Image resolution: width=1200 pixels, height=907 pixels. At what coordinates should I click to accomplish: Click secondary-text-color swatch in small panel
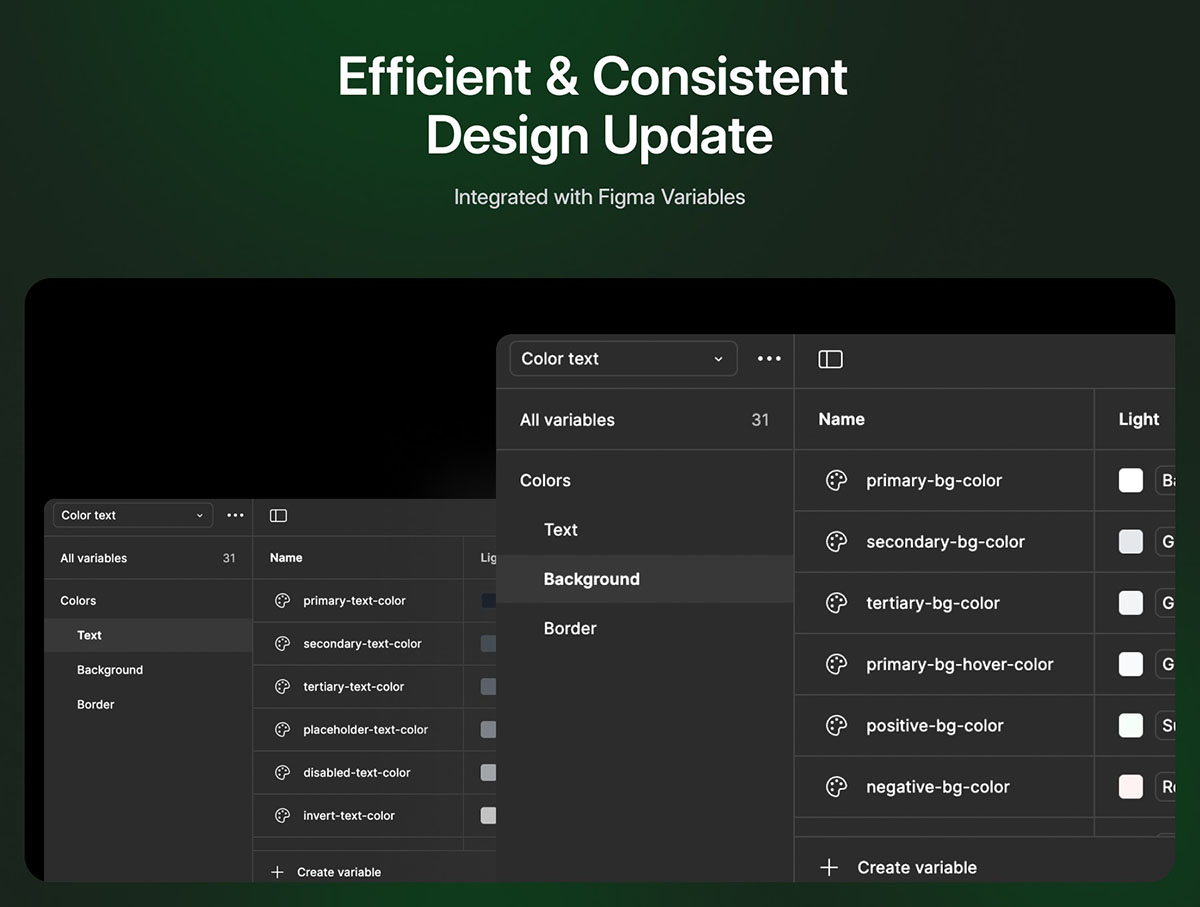[488, 644]
